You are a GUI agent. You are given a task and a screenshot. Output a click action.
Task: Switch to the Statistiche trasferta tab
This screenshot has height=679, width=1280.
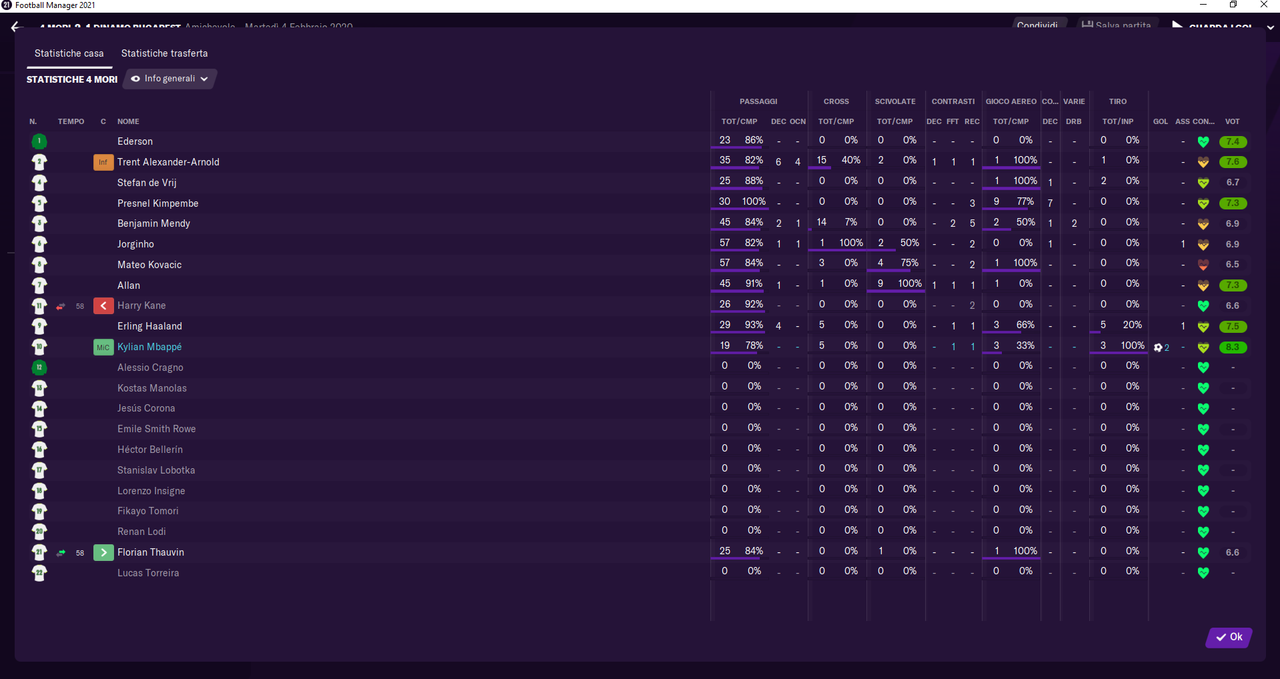click(x=165, y=53)
